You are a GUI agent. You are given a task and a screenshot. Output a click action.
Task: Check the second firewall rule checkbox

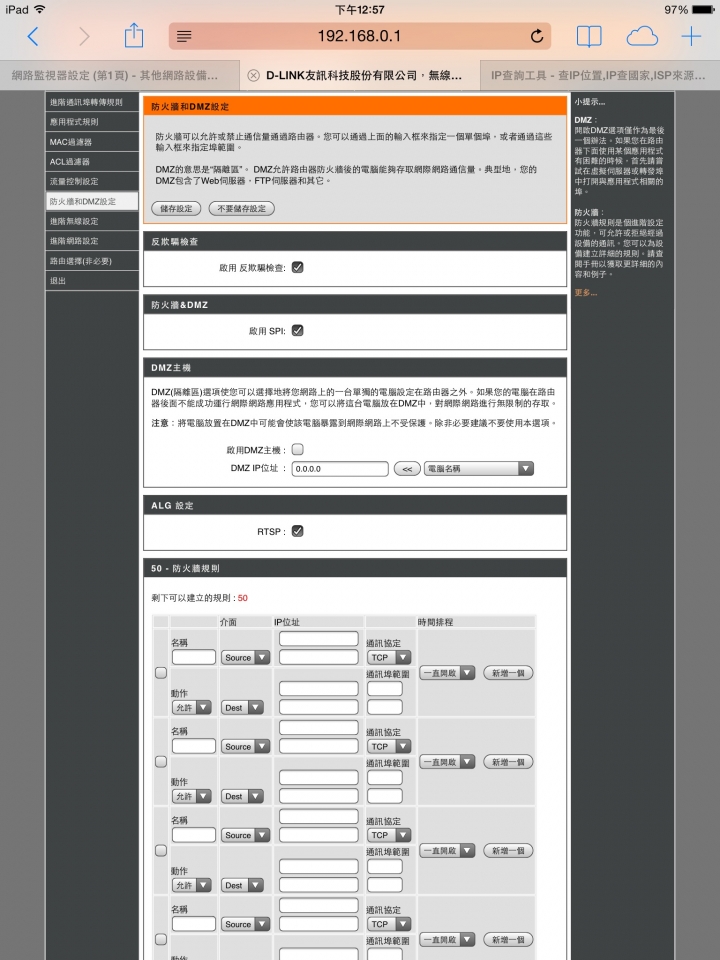pyautogui.click(x=161, y=762)
